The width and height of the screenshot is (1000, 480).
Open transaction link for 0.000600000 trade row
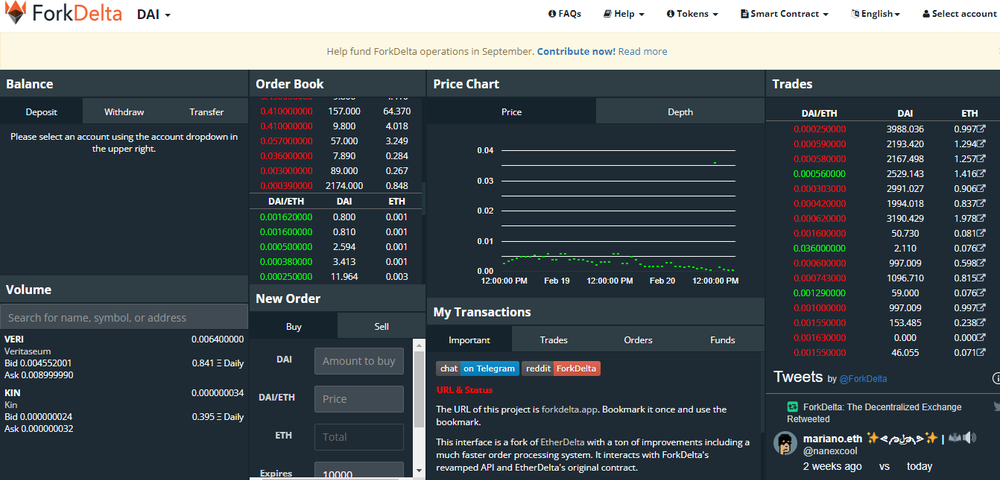[x=982, y=263]
